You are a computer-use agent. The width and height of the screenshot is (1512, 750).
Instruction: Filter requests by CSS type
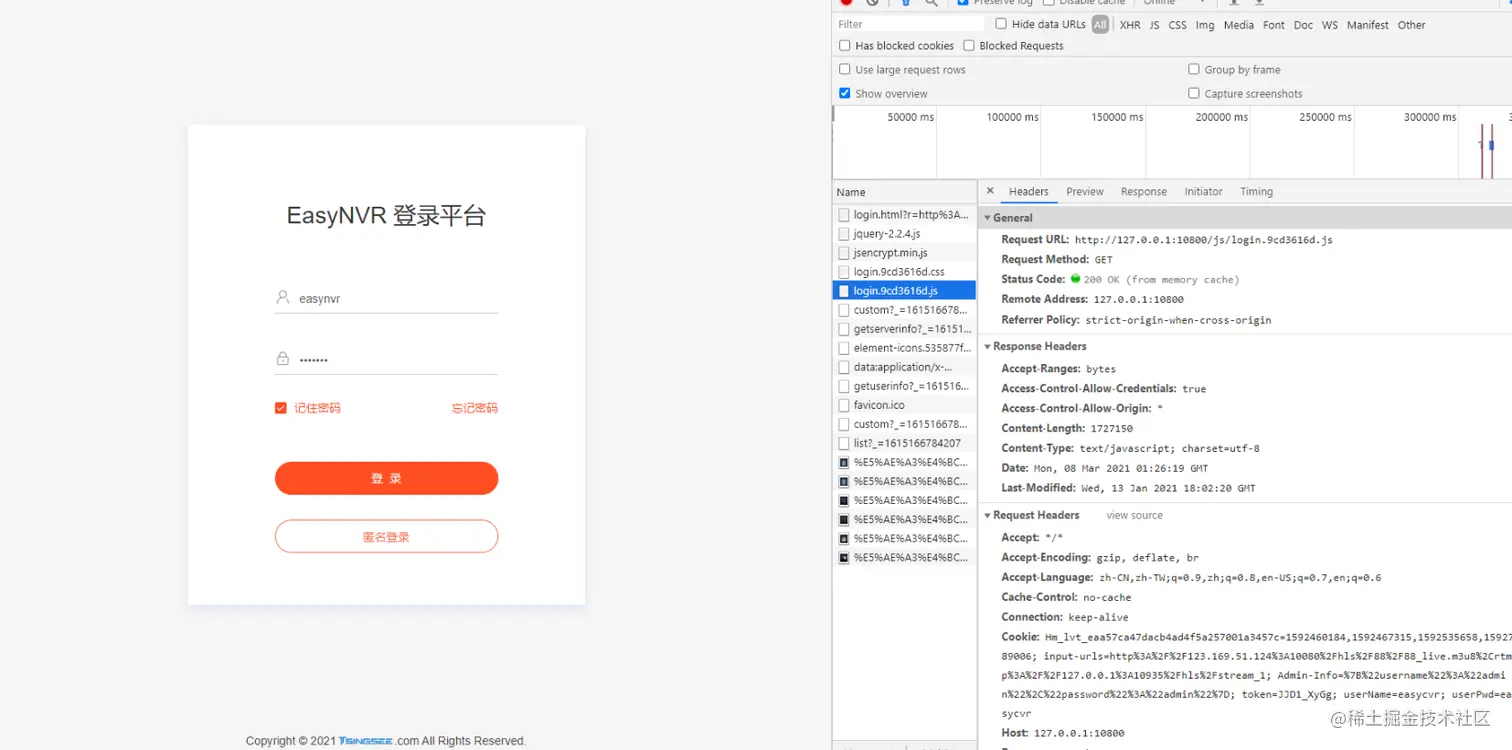pos(1177,25)
